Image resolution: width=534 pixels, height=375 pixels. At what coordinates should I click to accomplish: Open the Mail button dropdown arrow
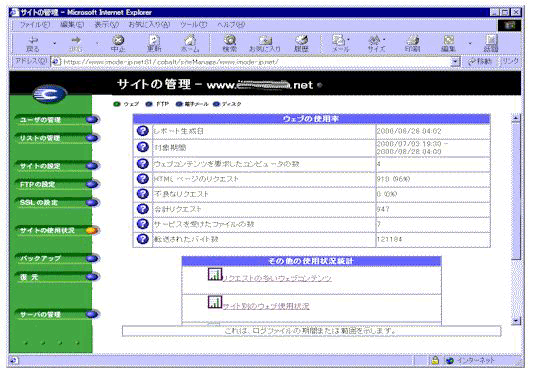(x=349, y=40)
